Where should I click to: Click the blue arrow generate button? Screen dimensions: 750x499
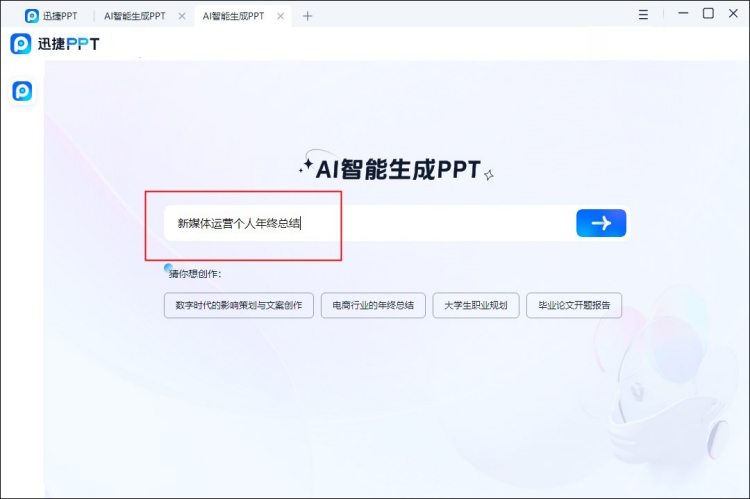tap(601, 223)
